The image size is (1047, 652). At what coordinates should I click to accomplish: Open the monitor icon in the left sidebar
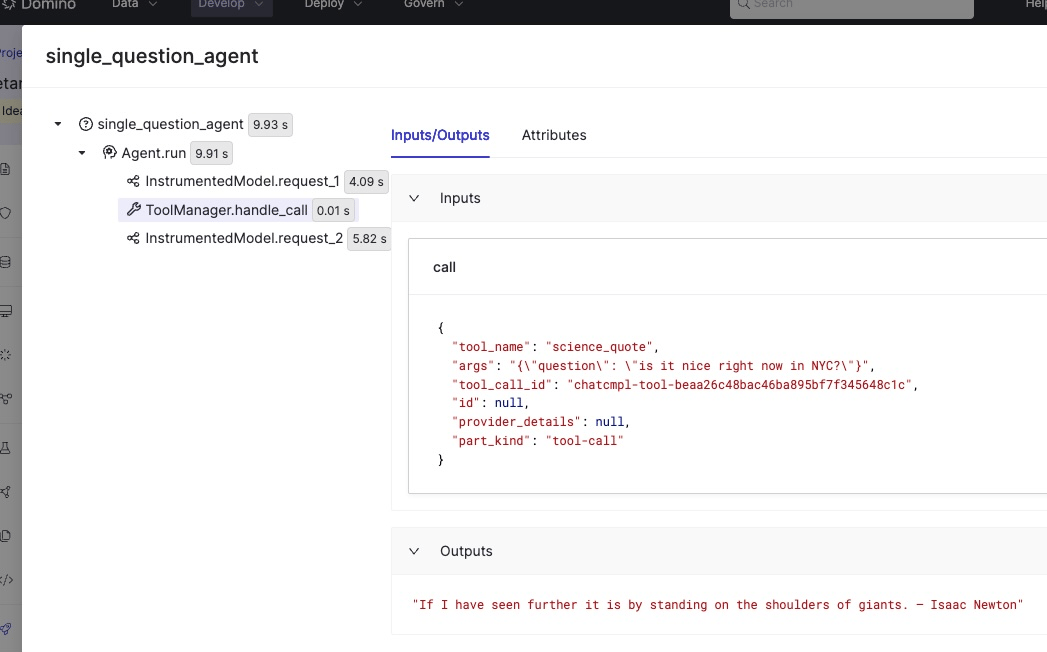pos(6,311)
